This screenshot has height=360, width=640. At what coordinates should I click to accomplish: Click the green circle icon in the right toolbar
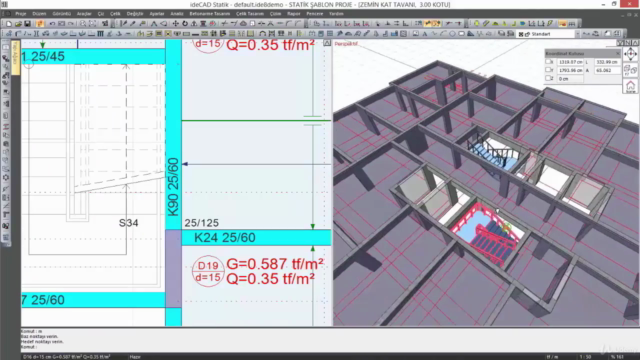476,24
